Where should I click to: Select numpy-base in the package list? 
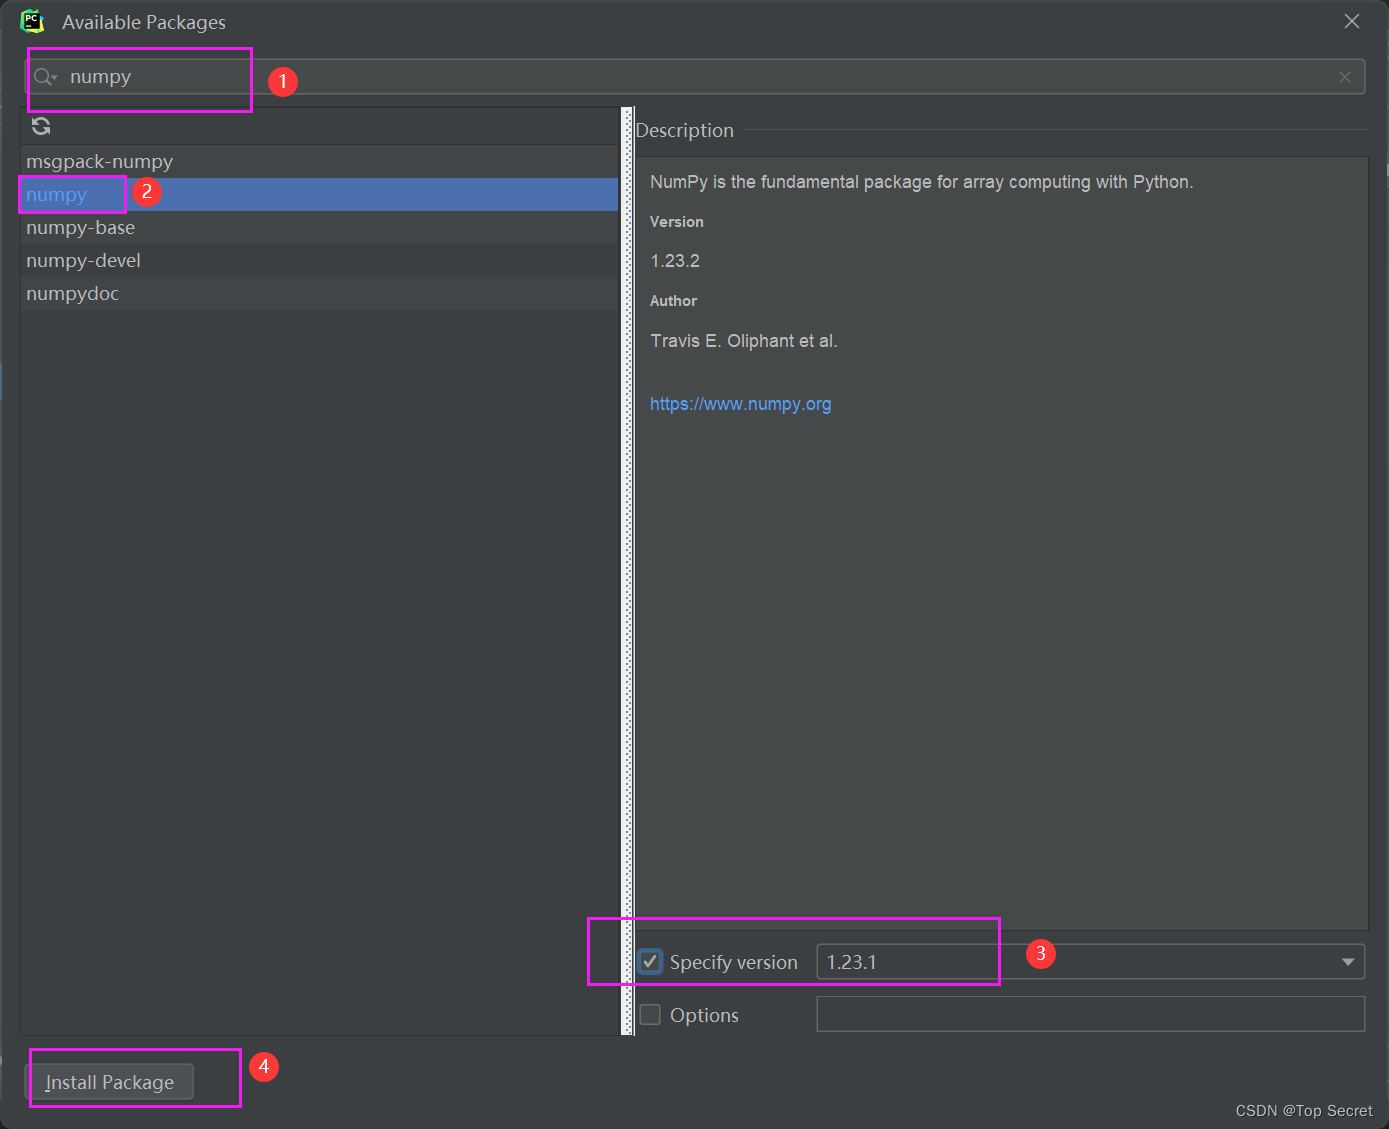tap(319, 227)
